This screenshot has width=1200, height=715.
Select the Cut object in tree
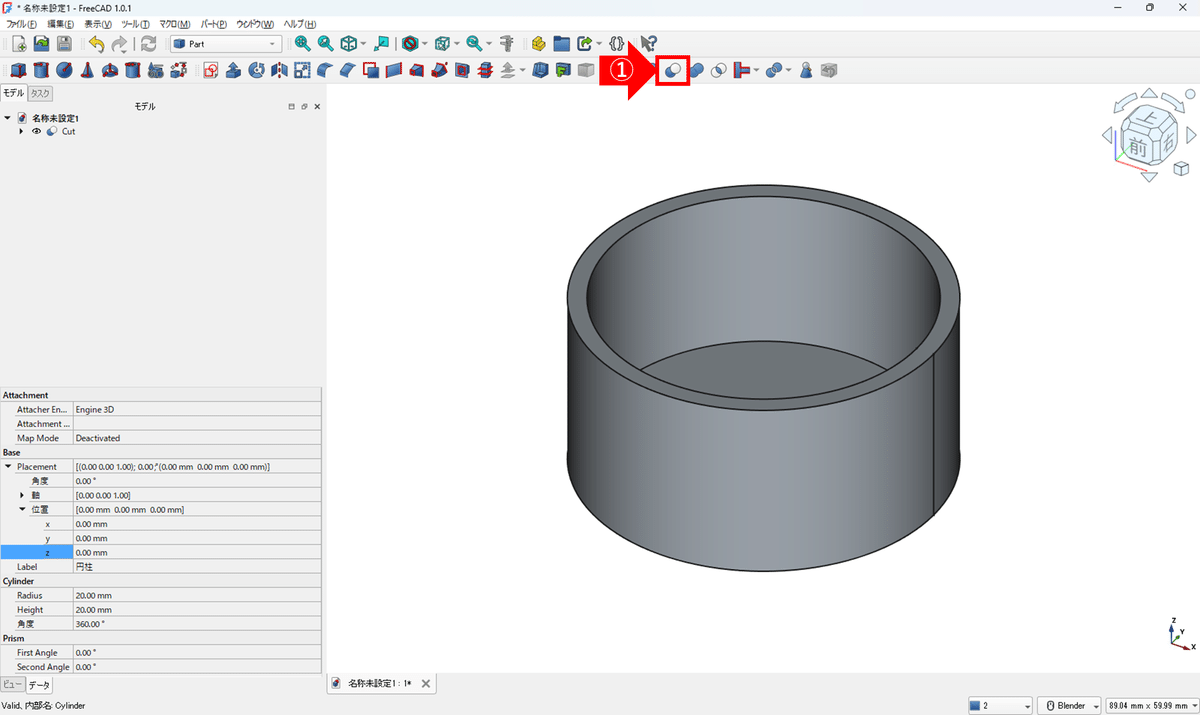tap(68, 131)
